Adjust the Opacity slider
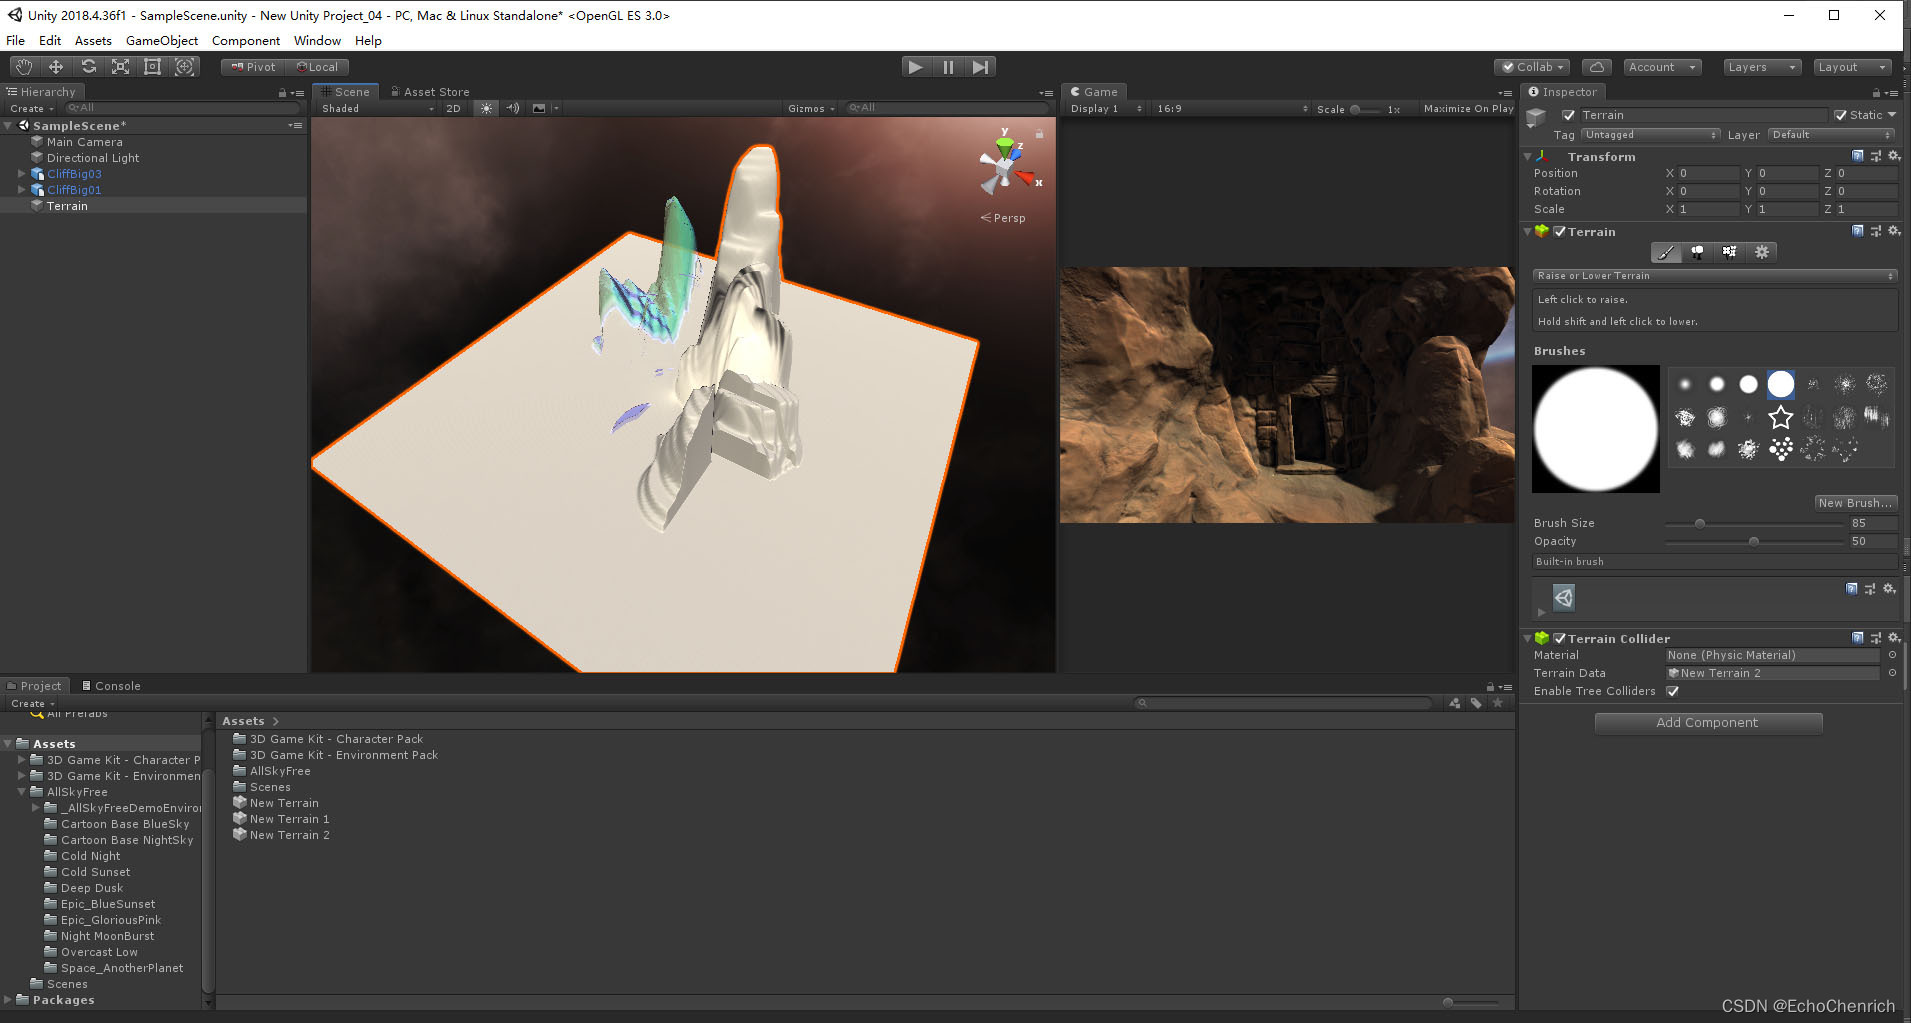 tap(1754, 541)
